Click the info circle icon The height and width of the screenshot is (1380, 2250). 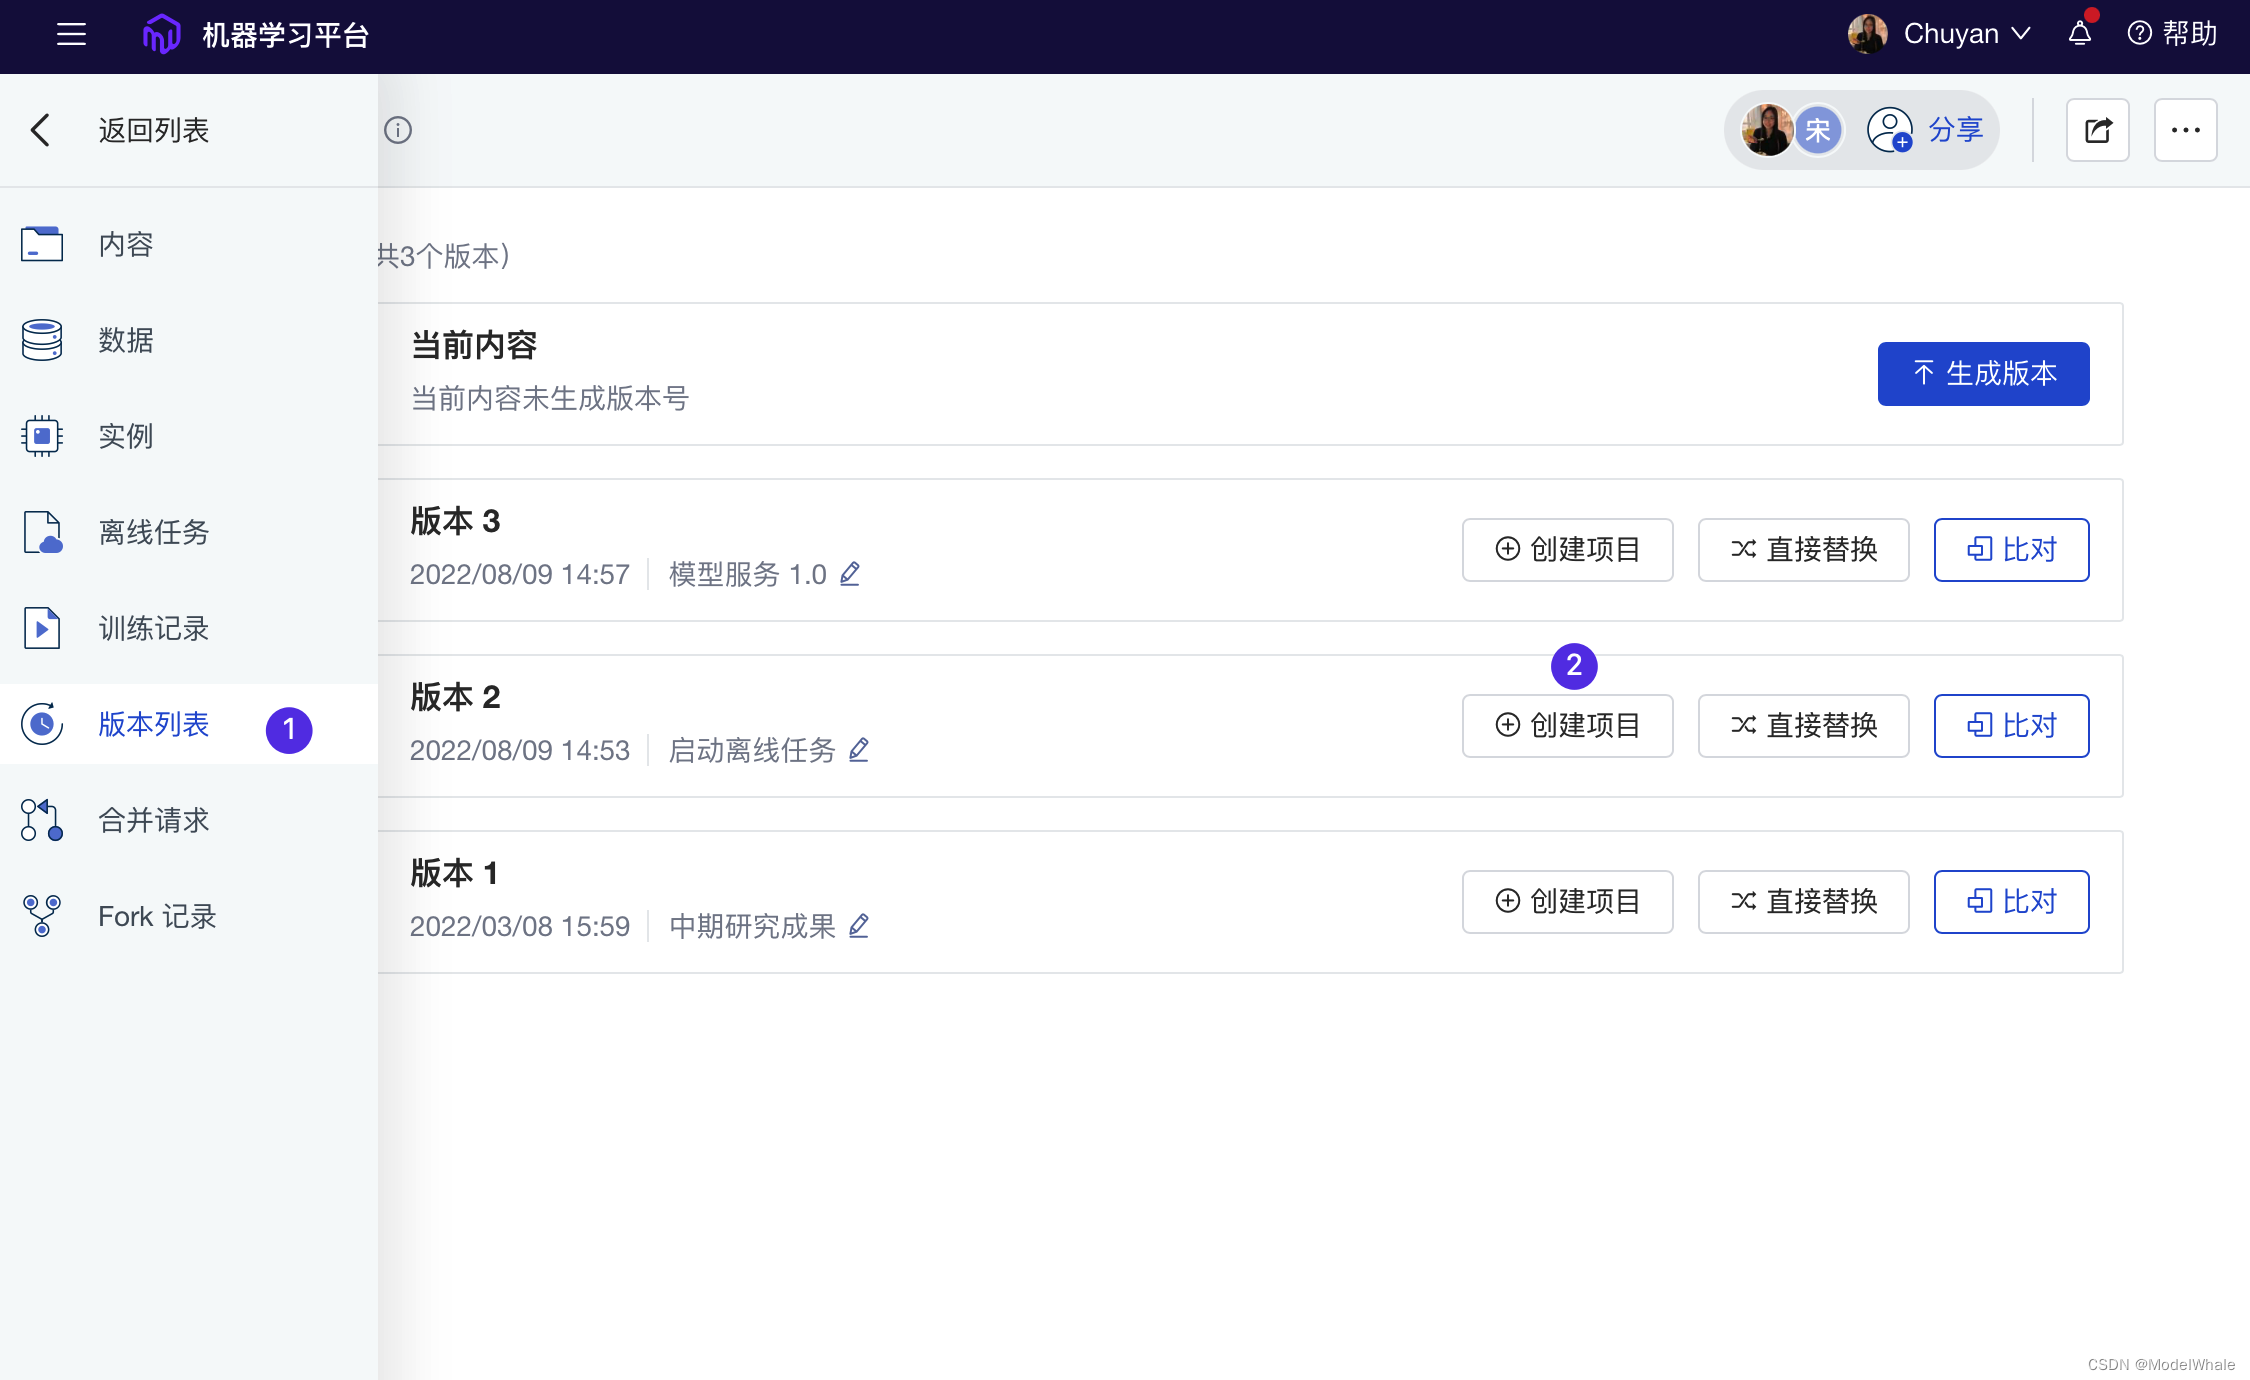398,130
